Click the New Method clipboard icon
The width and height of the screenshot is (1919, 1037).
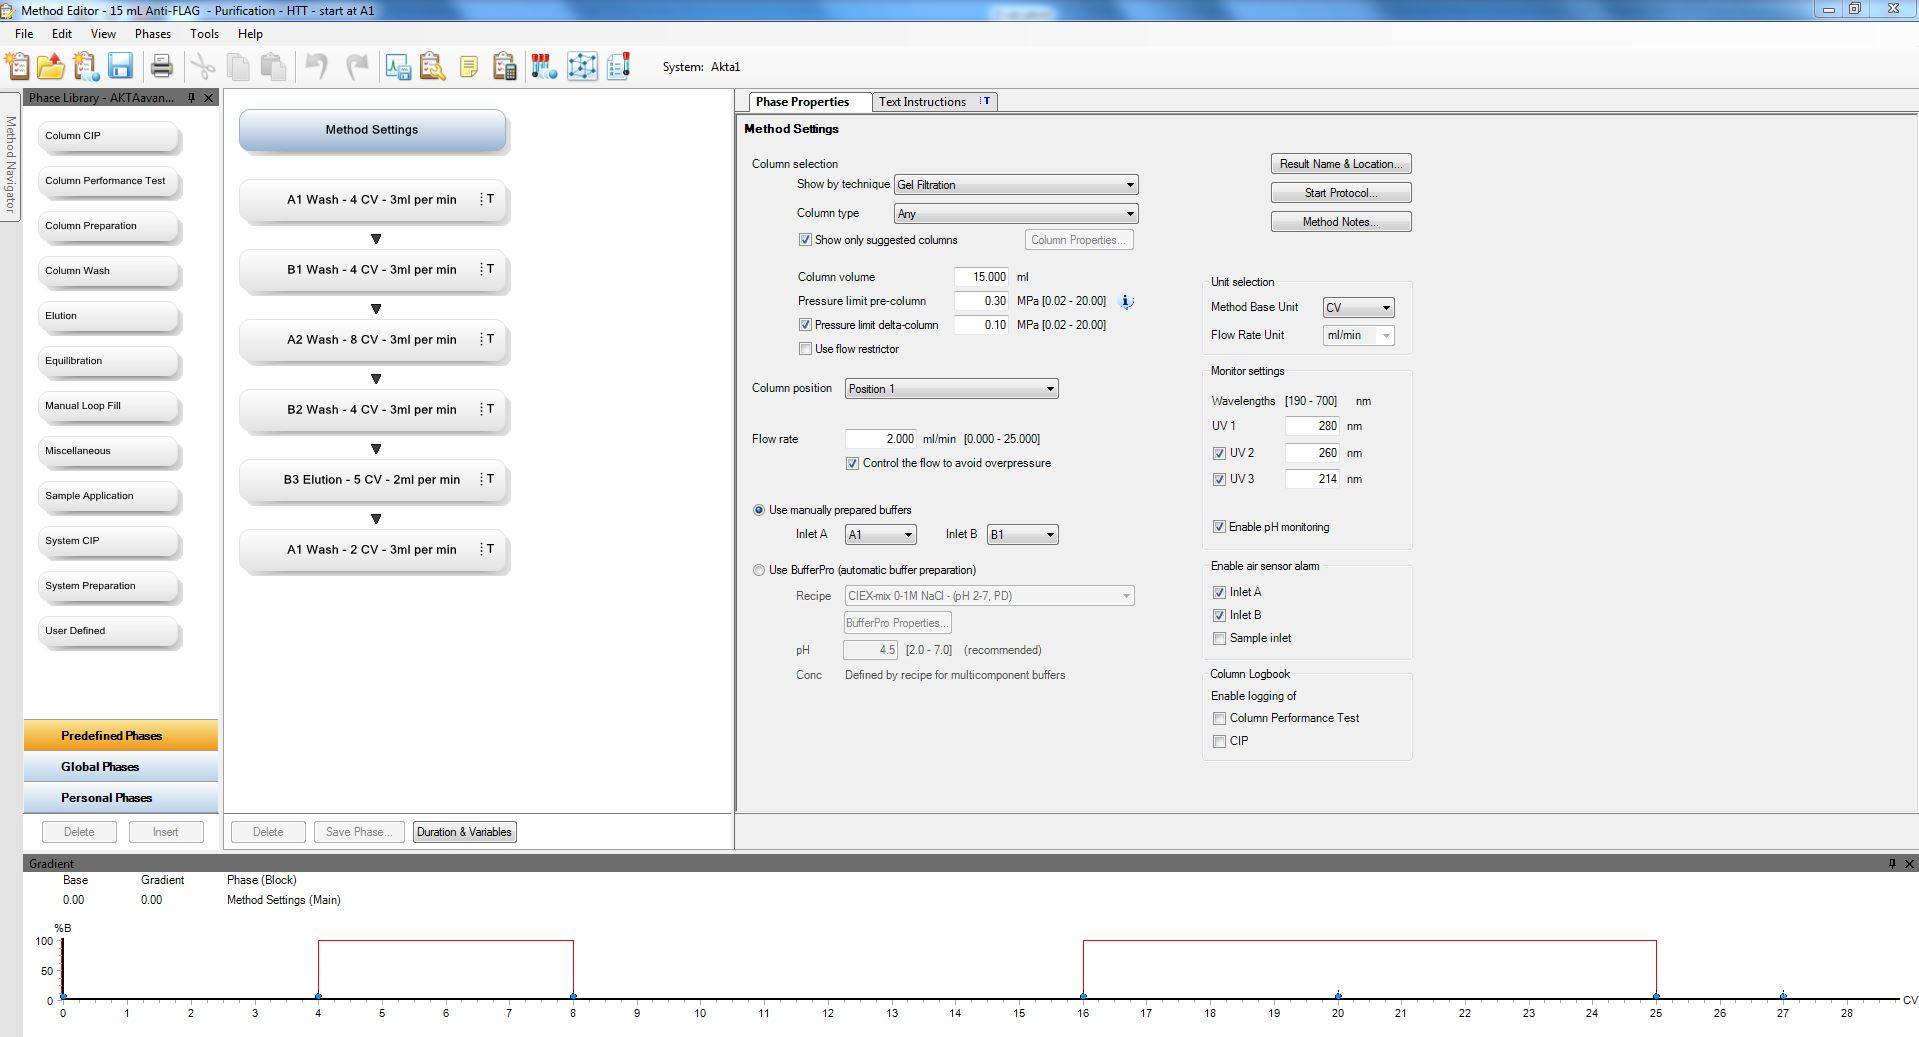(x=18, y=67)
